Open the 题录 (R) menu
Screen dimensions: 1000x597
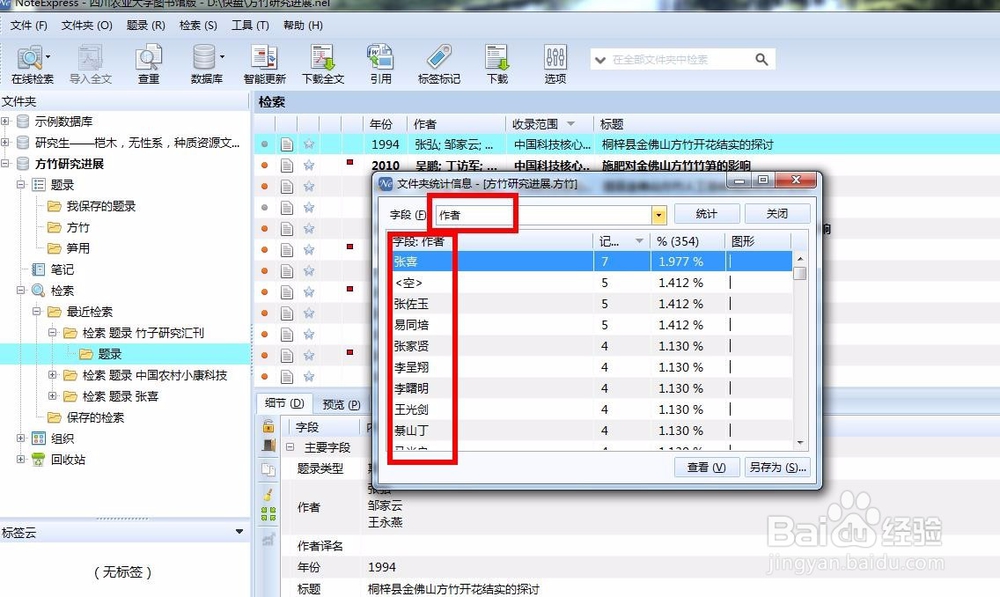(x=145, y=26)
